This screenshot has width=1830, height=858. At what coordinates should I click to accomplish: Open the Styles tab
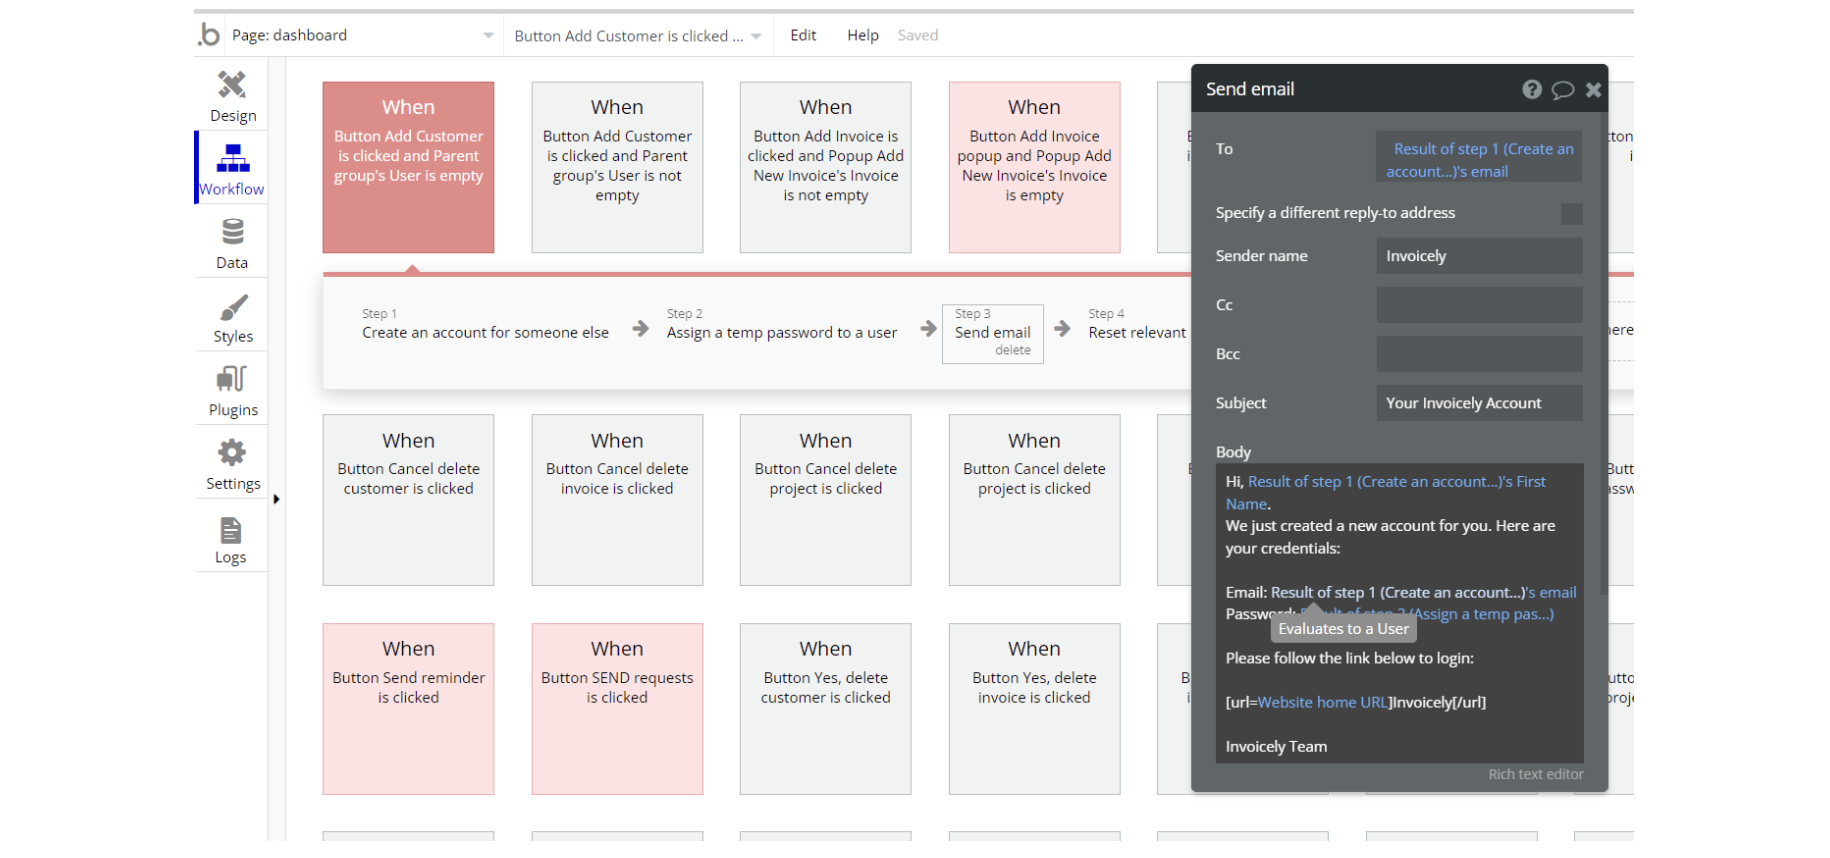coord(232,317)
